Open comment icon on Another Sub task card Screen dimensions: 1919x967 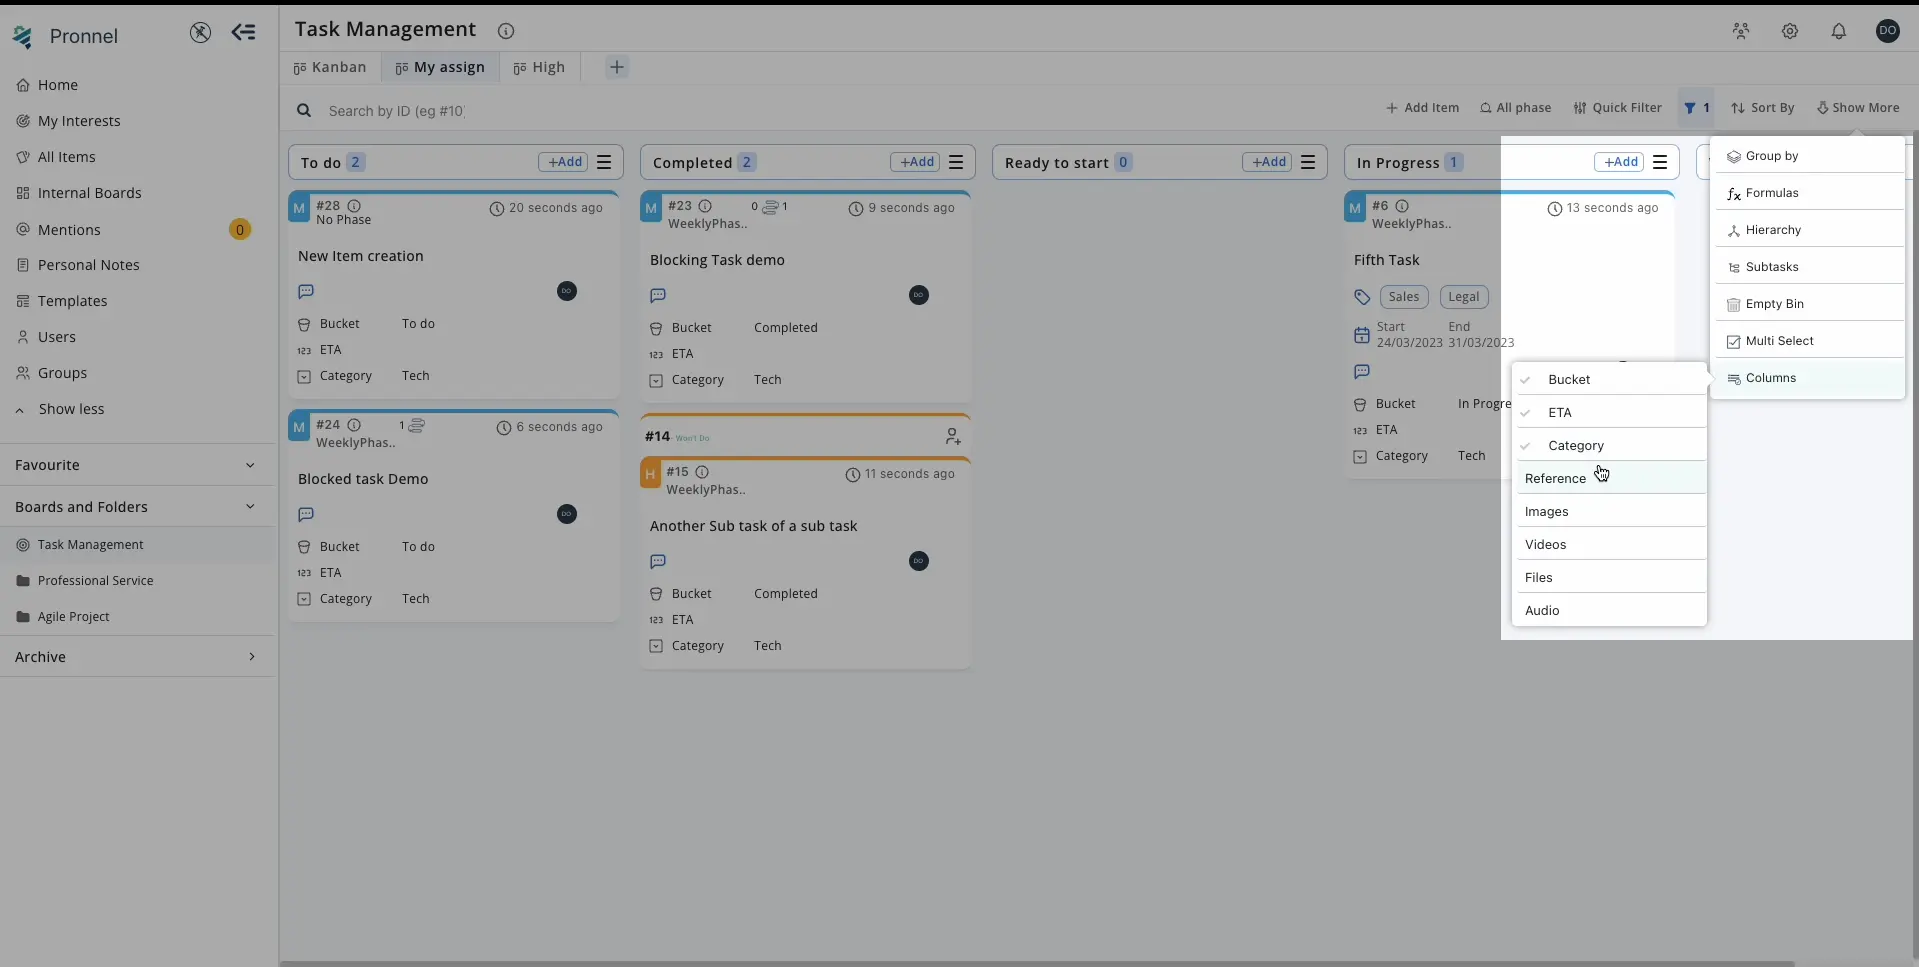coord(658,561)
